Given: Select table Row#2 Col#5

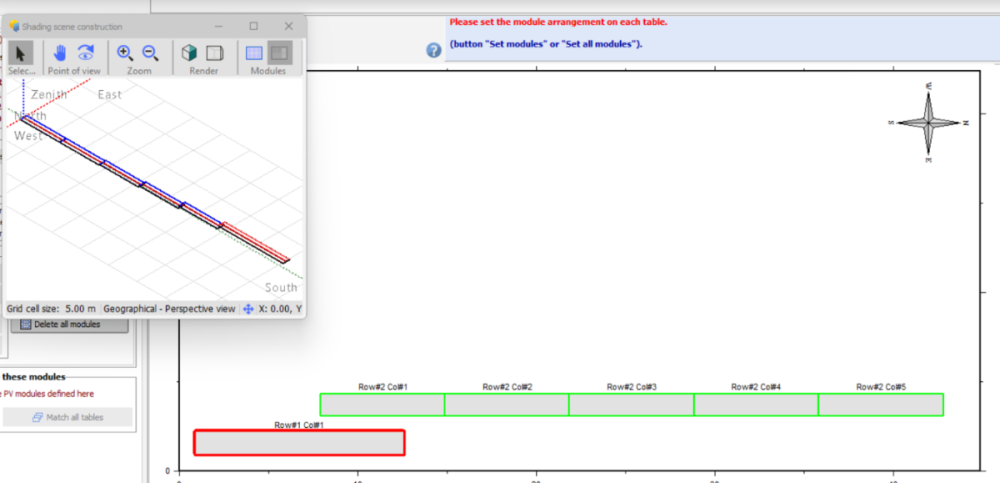Looking at the screenshot, I should 880,404.
